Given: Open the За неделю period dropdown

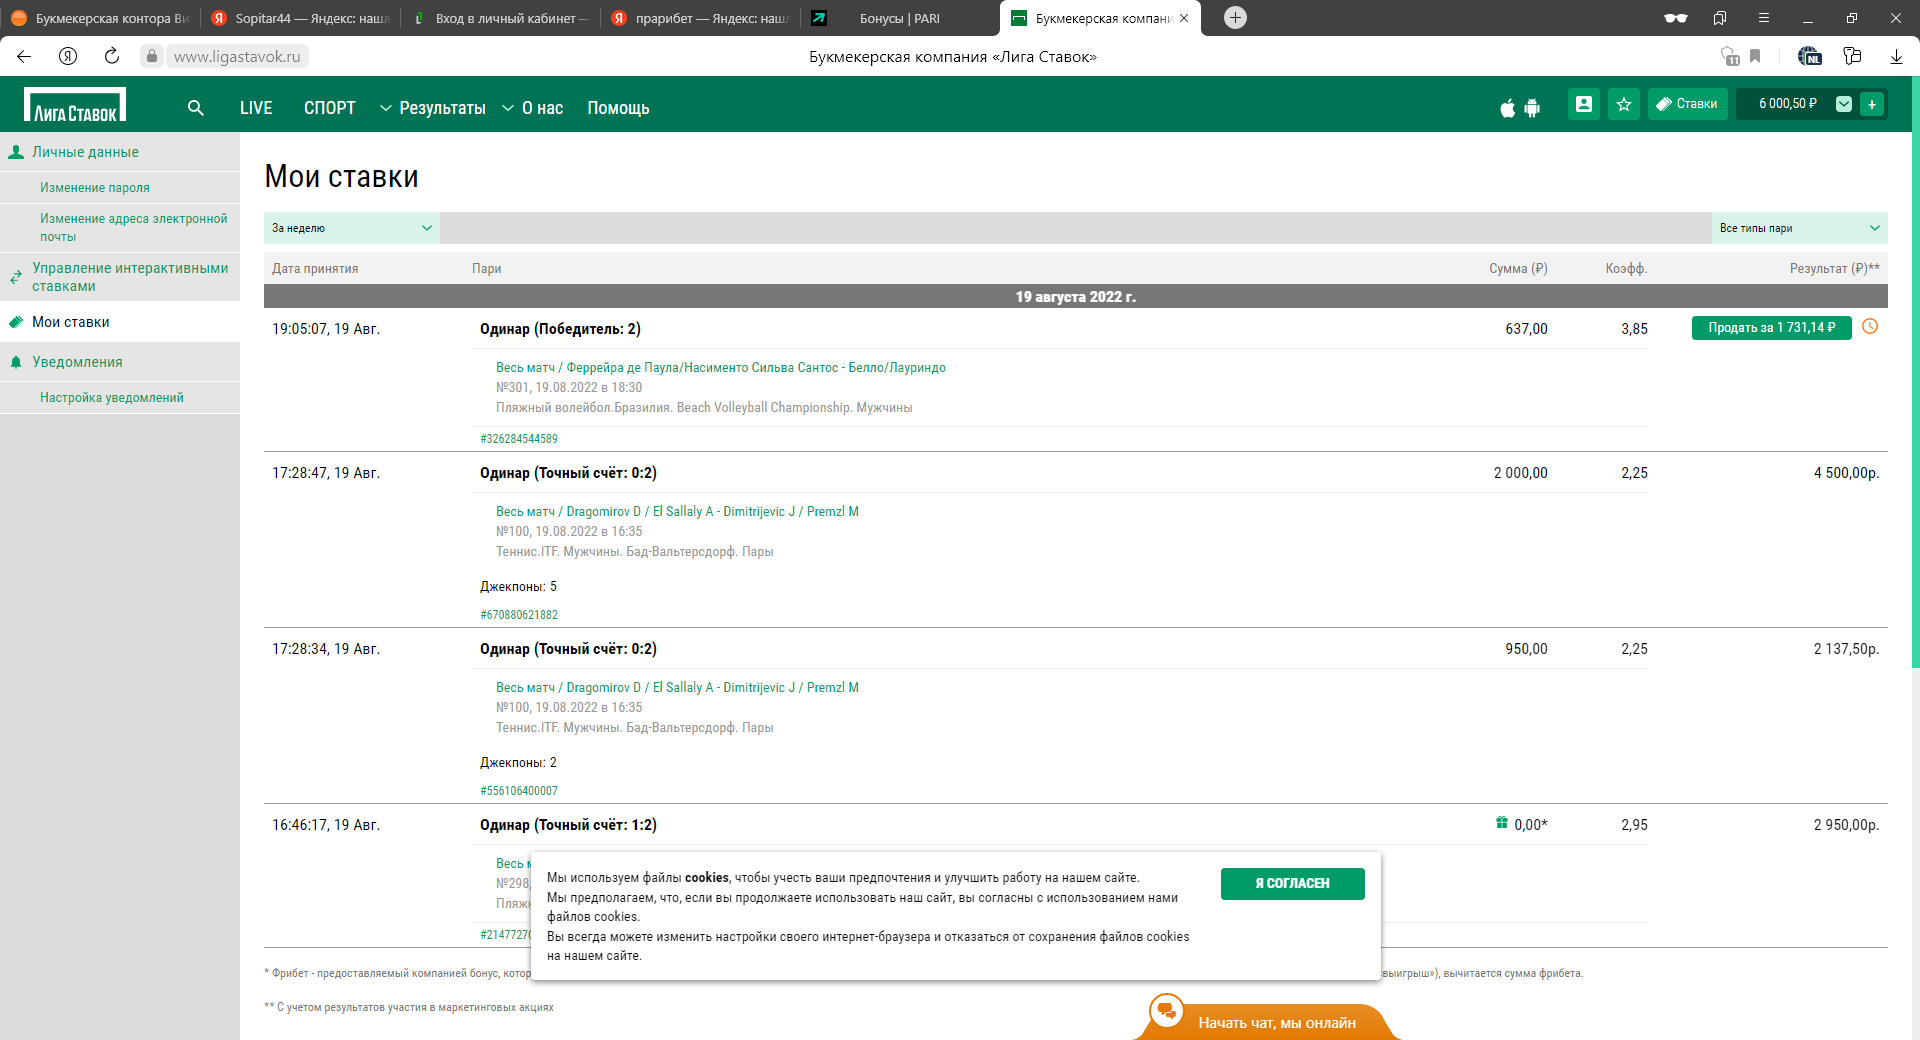Looking at the screenshot, I should (352, 228).
